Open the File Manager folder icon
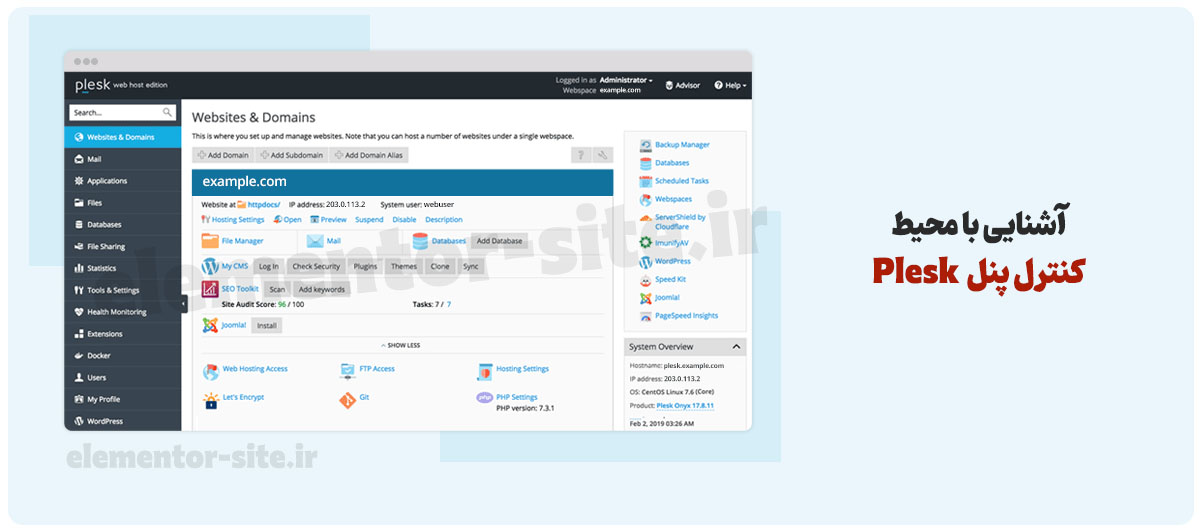 coord(210,241)
